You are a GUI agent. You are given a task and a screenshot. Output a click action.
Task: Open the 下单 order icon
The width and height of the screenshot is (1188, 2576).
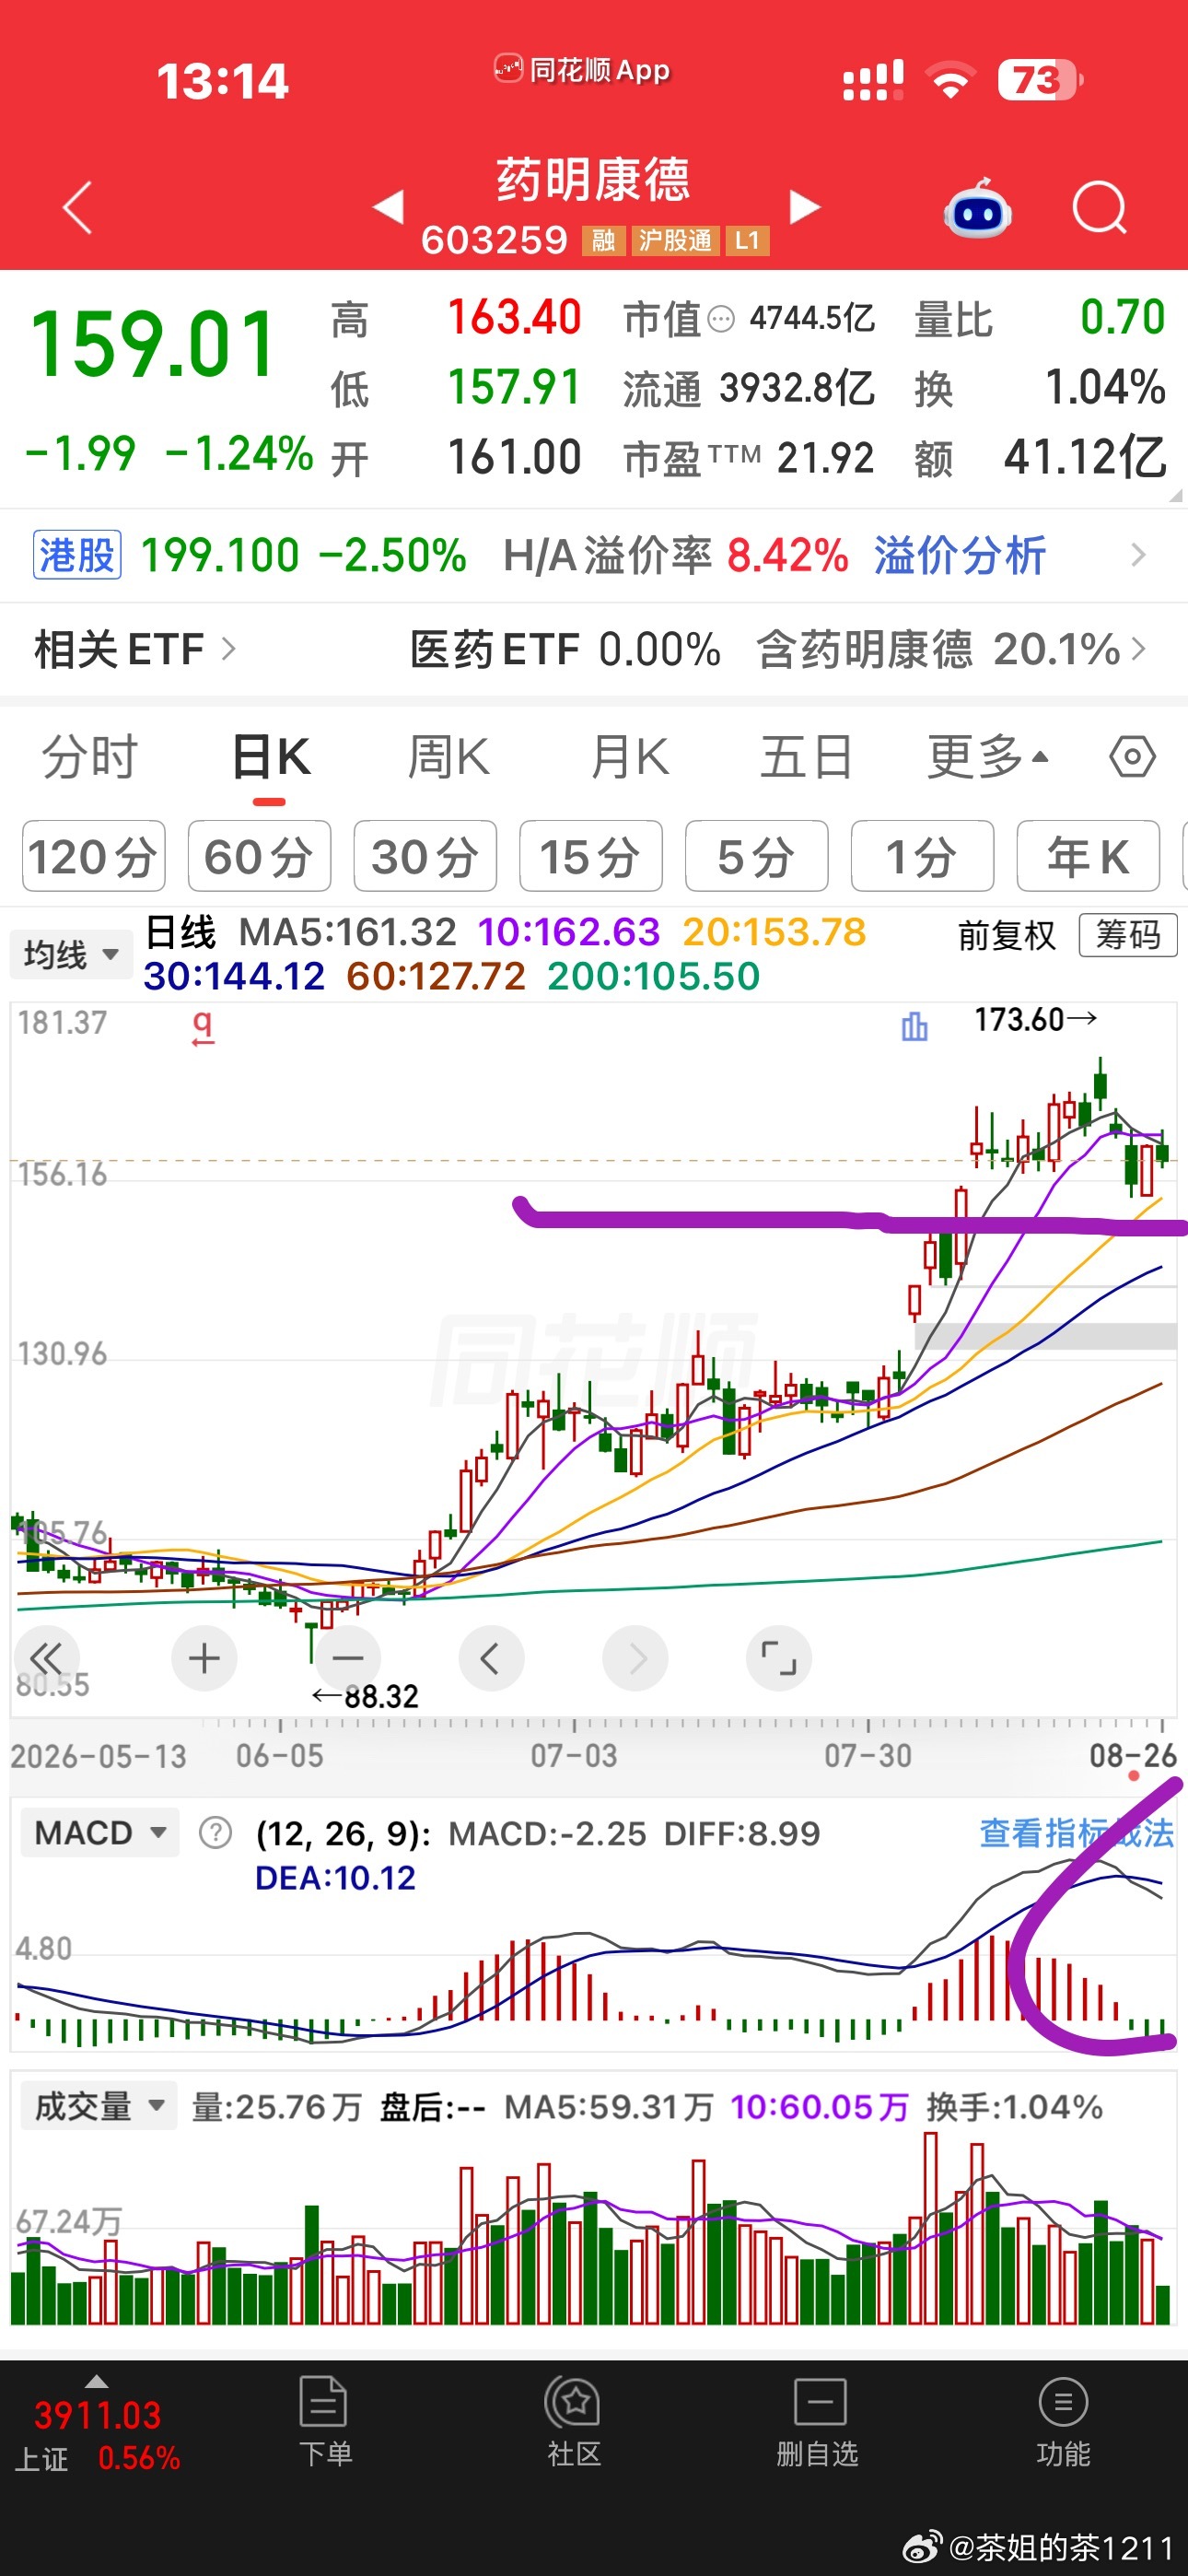324,2401
